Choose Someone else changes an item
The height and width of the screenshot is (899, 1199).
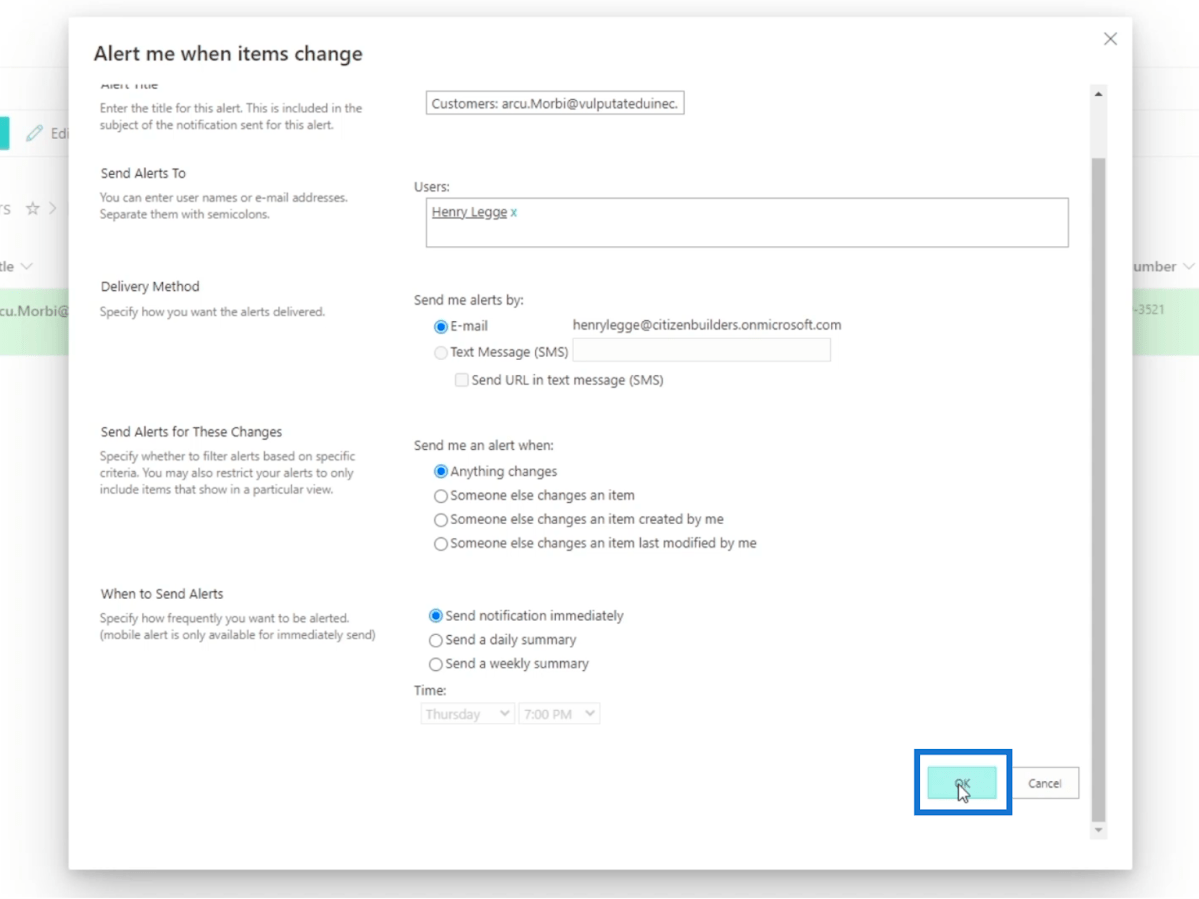tap(440, 496)
